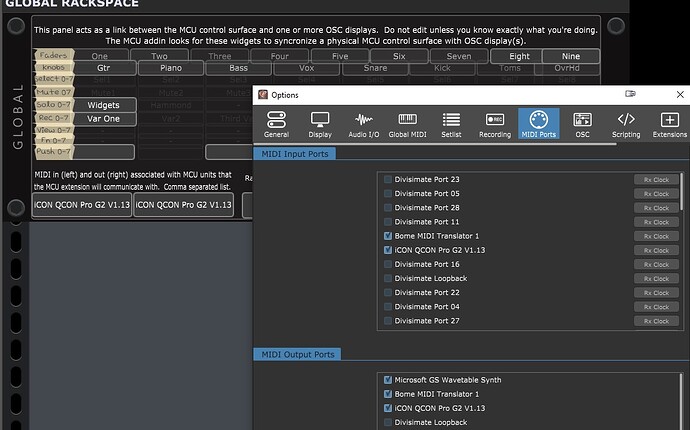Click the Kick knob label widget

[442, 68]
